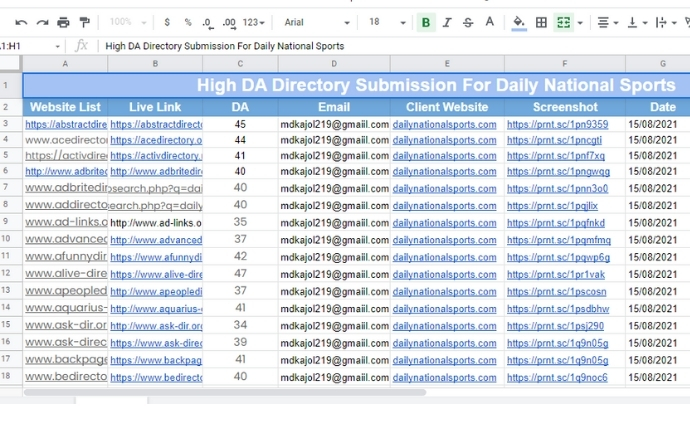Open the fill color picker
This screenshot has width=690, height=426.
(x=518, y=22)
